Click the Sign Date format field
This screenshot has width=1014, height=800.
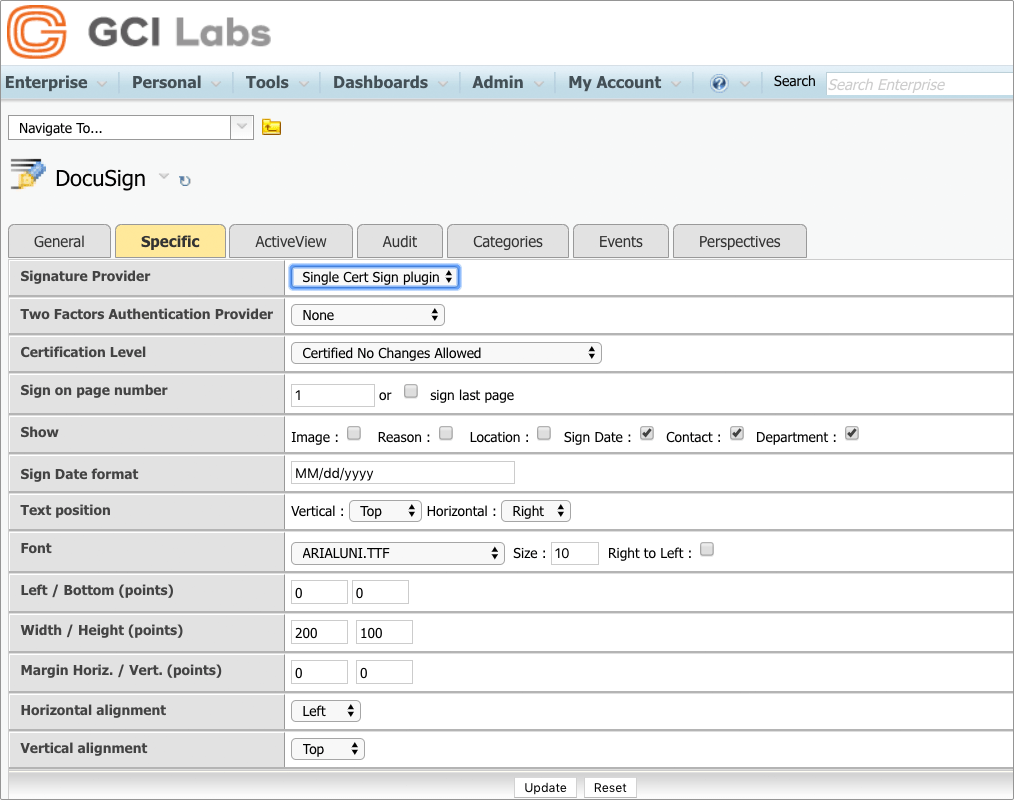402,473
